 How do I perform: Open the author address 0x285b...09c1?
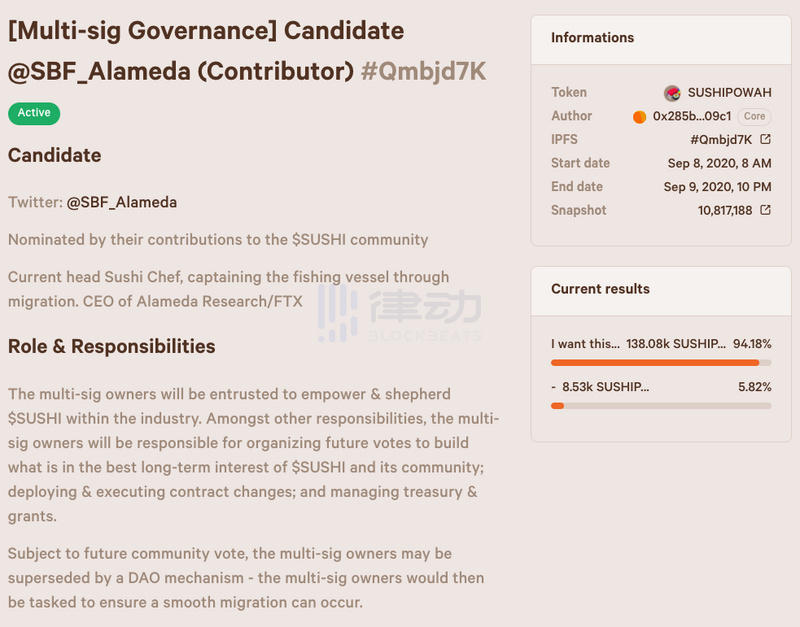[692, 117]
